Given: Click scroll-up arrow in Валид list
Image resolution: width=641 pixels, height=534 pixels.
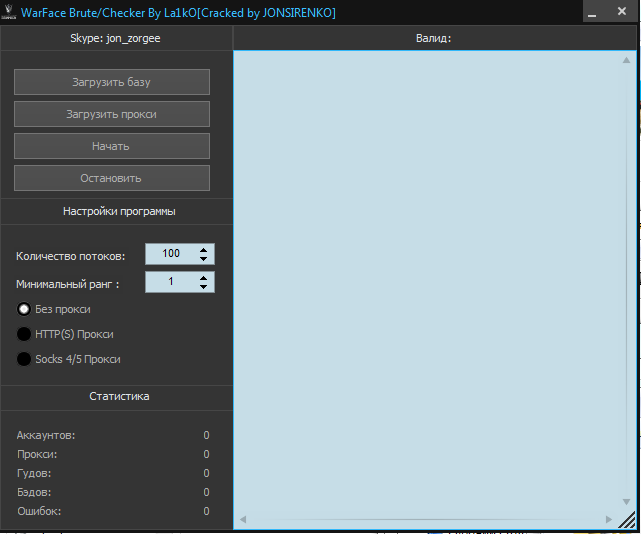Looking at the screenshot, I should click(624, 60).
